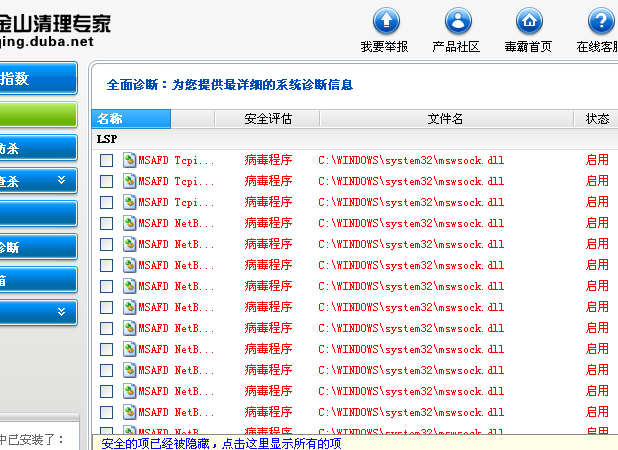
Task: Click the sidebar button below the green one
Action: click(x=38, y=148)
